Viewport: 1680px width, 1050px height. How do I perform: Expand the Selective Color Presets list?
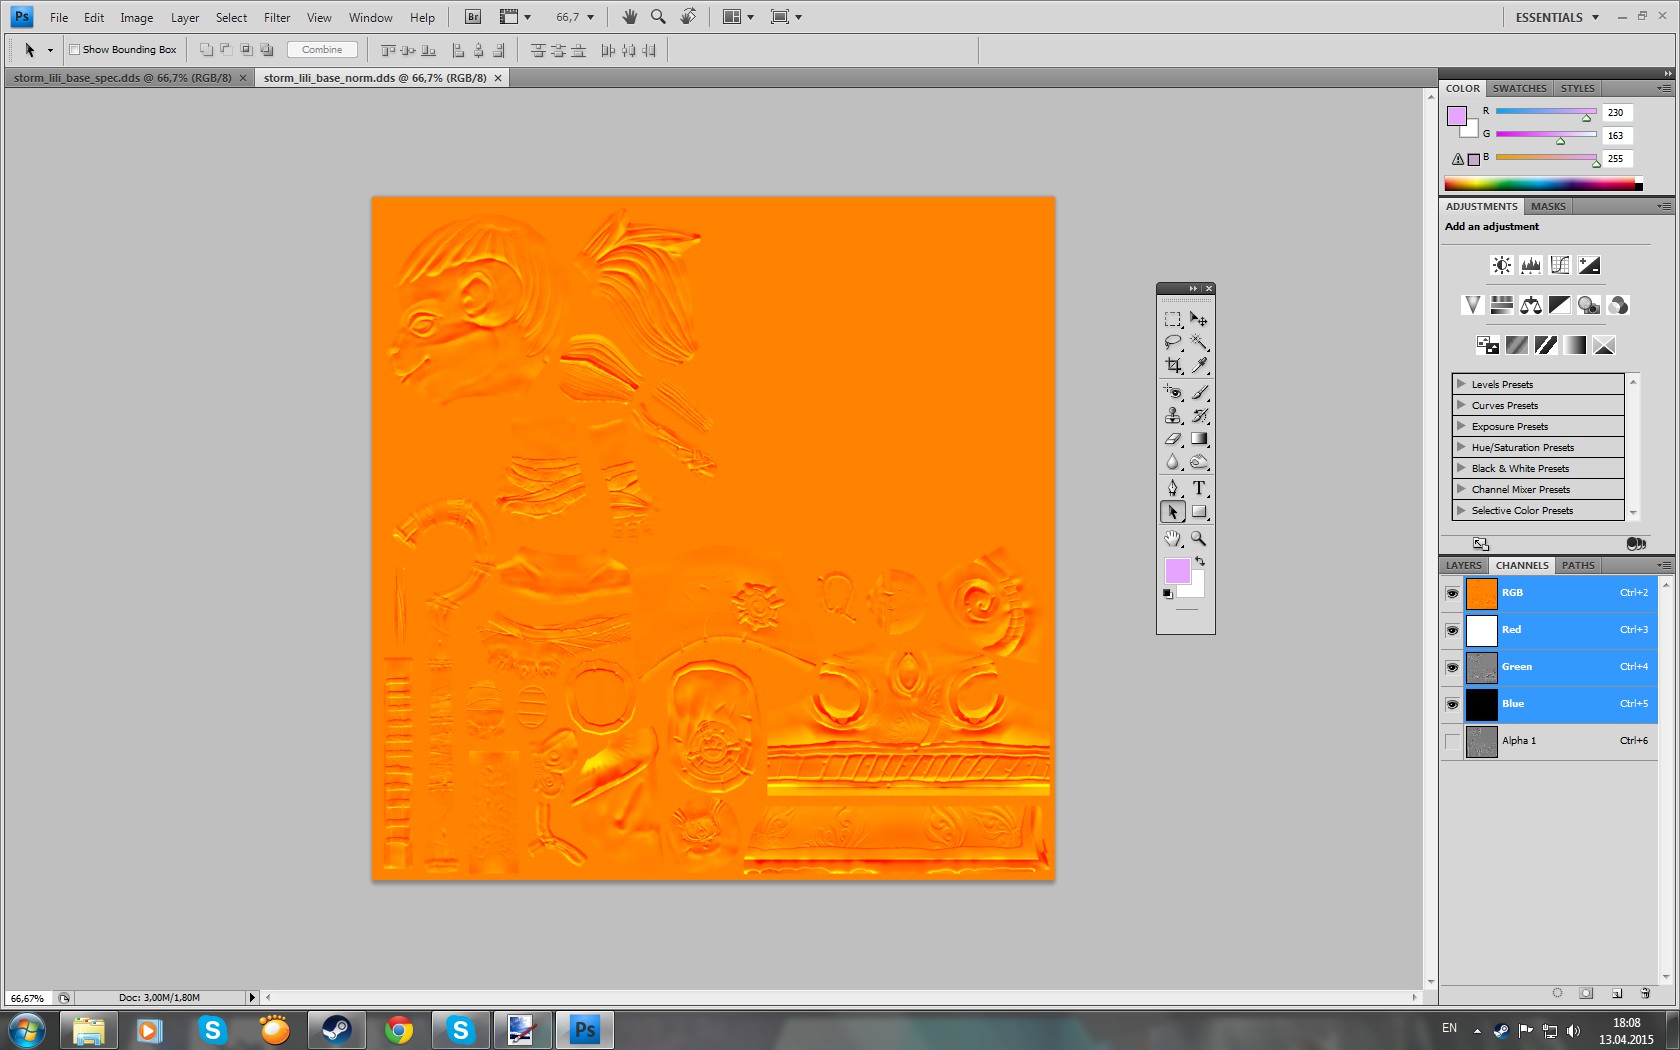pyautogui.click(x=1461, y=510)
